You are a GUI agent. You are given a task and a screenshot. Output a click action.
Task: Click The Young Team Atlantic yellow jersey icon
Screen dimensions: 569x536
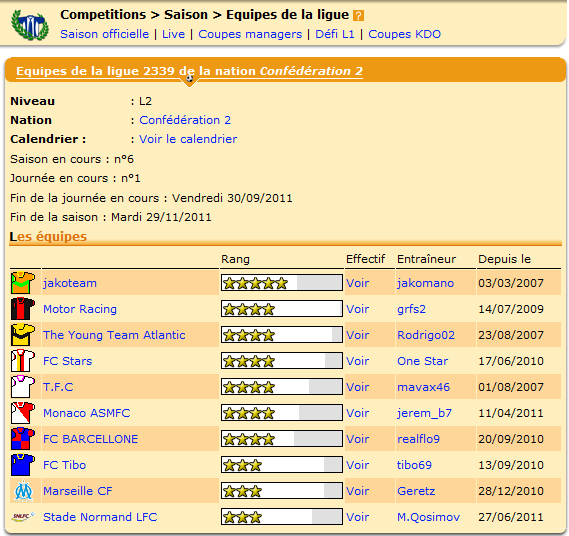22,335
